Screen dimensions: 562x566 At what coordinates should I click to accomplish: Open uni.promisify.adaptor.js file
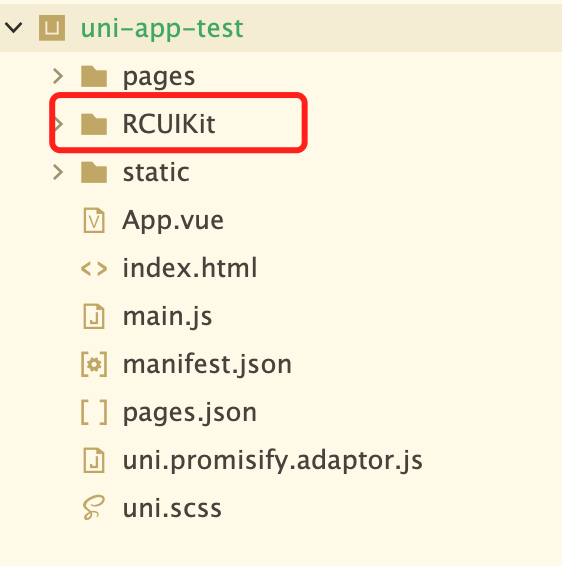pos(273,460)
